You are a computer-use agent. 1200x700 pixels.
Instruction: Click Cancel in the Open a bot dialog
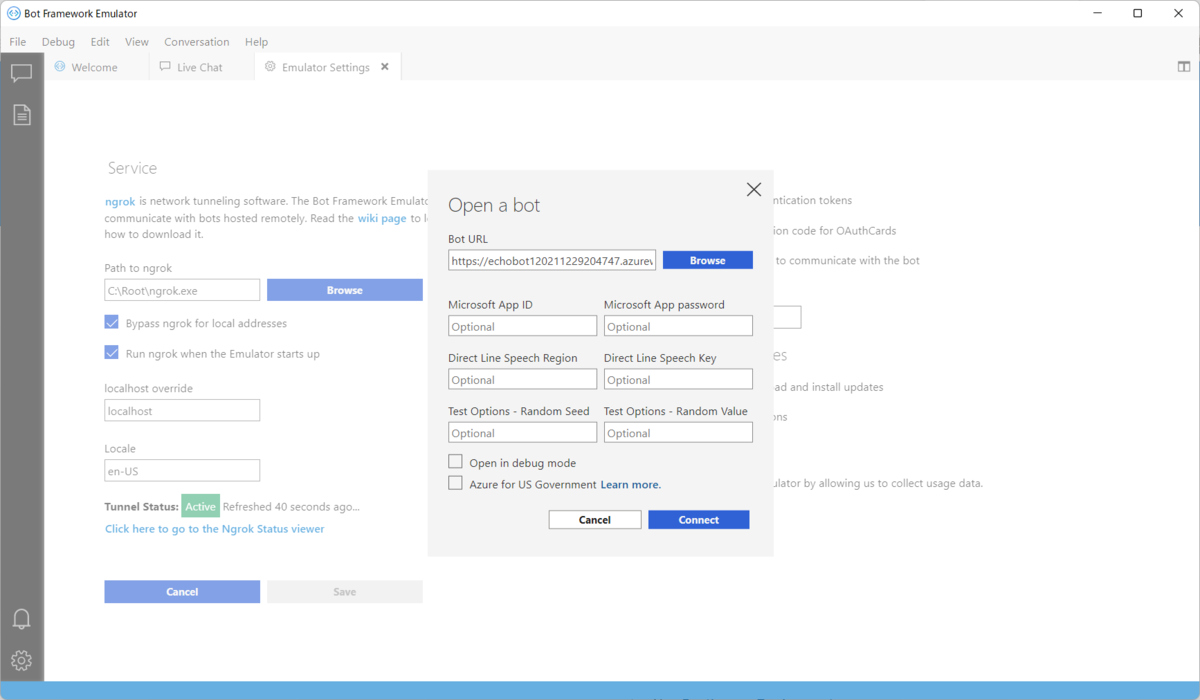pos(595,520)
